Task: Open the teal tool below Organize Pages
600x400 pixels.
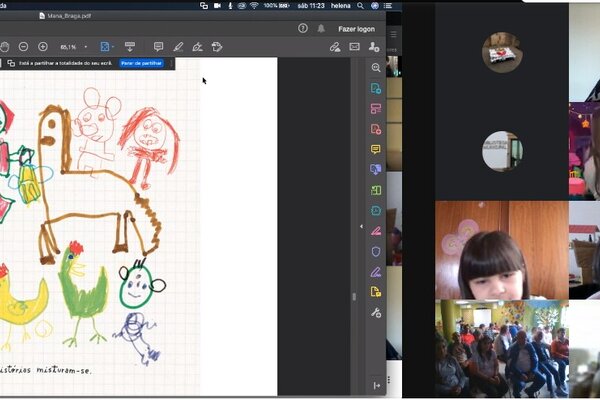Action: (x=376, y=211)
